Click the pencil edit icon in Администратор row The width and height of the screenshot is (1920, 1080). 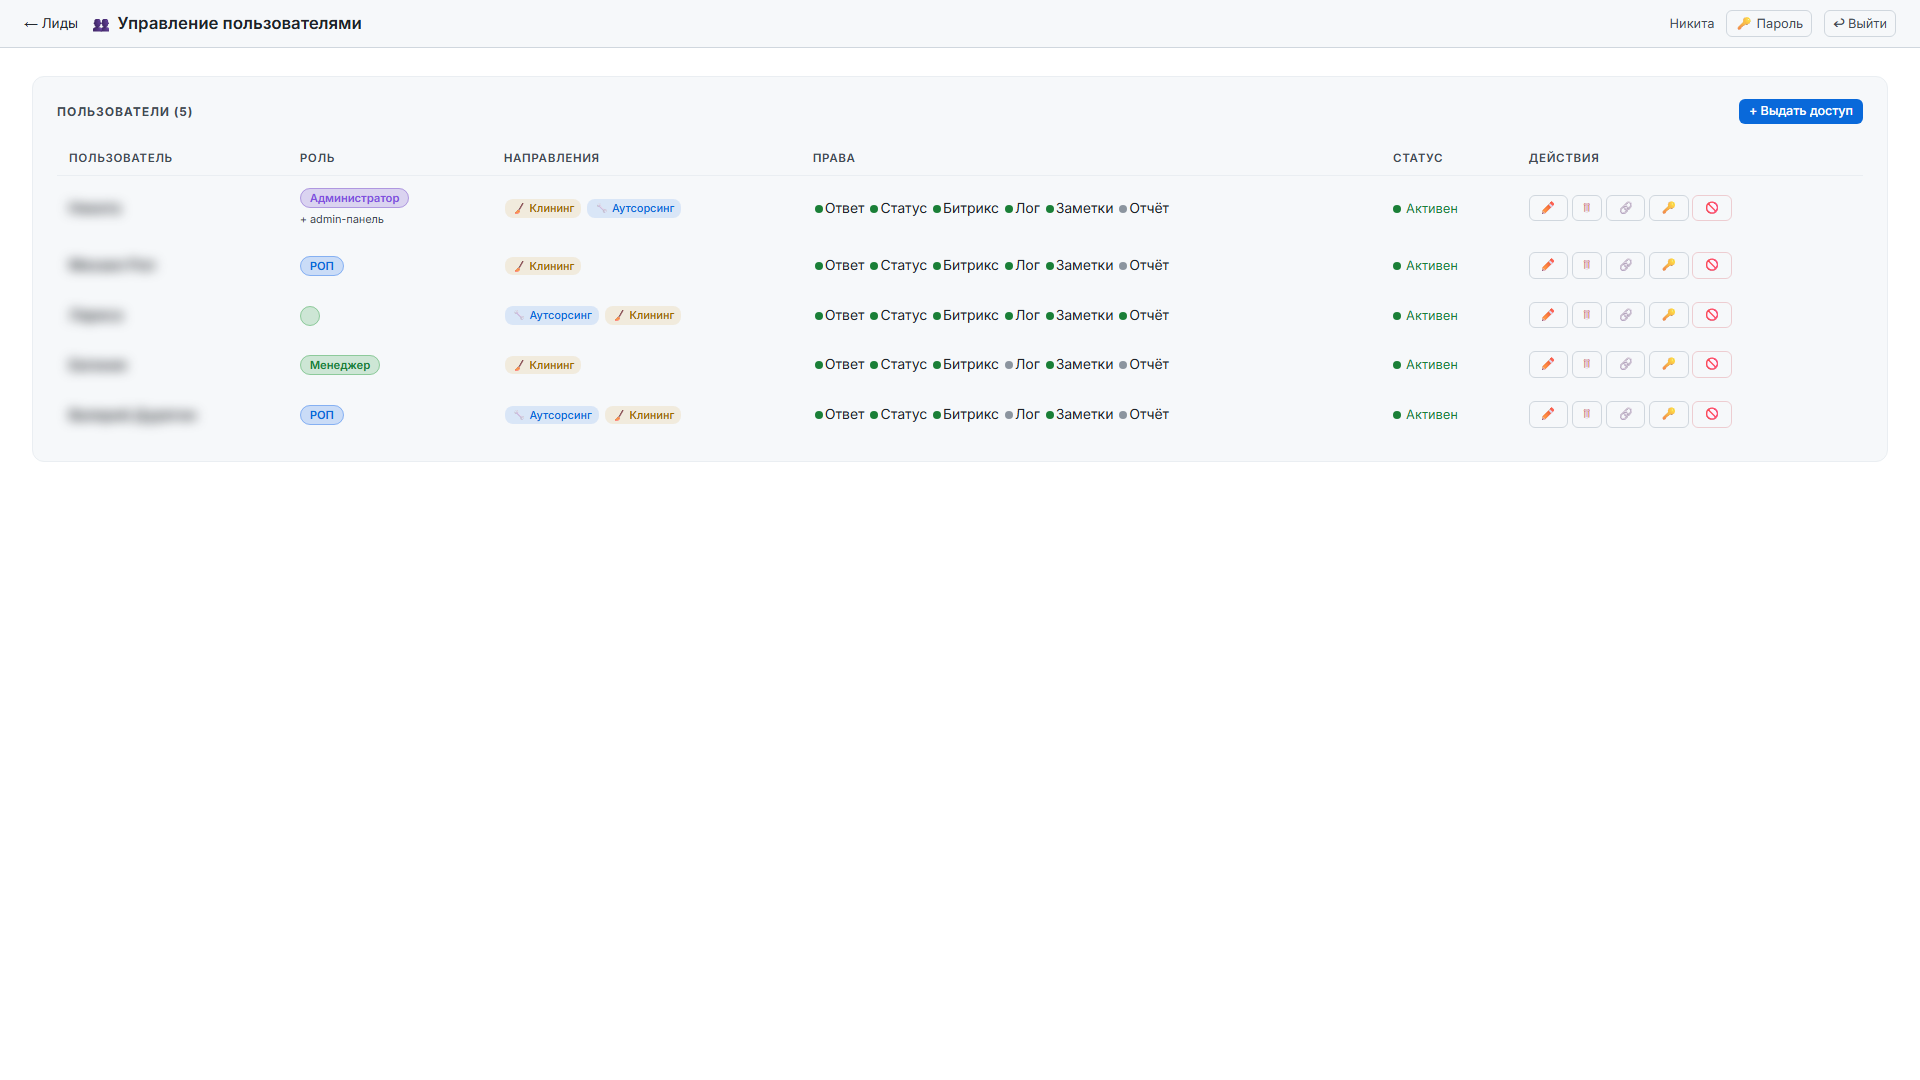(1548, 208)
